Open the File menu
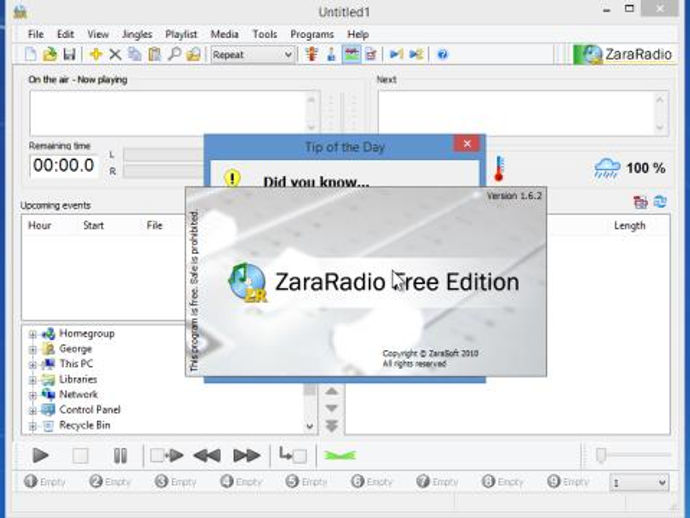 tap(36, 34)
